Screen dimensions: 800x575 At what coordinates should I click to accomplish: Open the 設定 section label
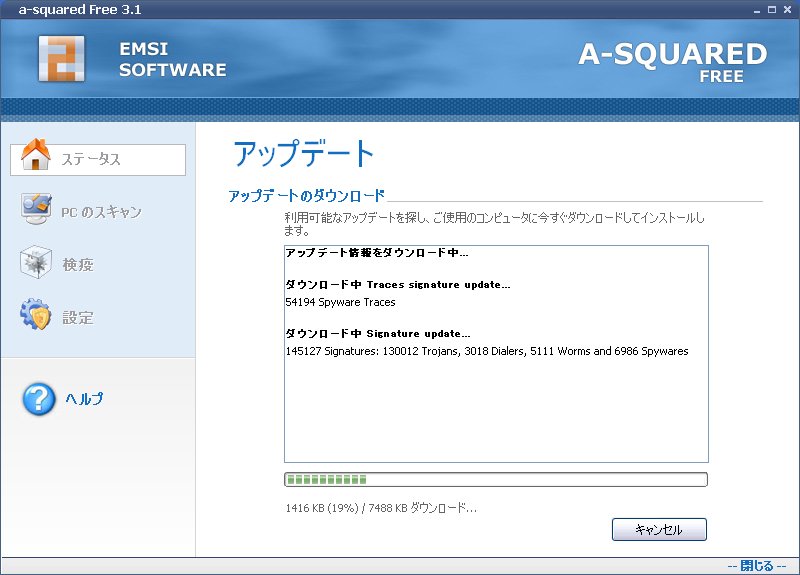78,317
